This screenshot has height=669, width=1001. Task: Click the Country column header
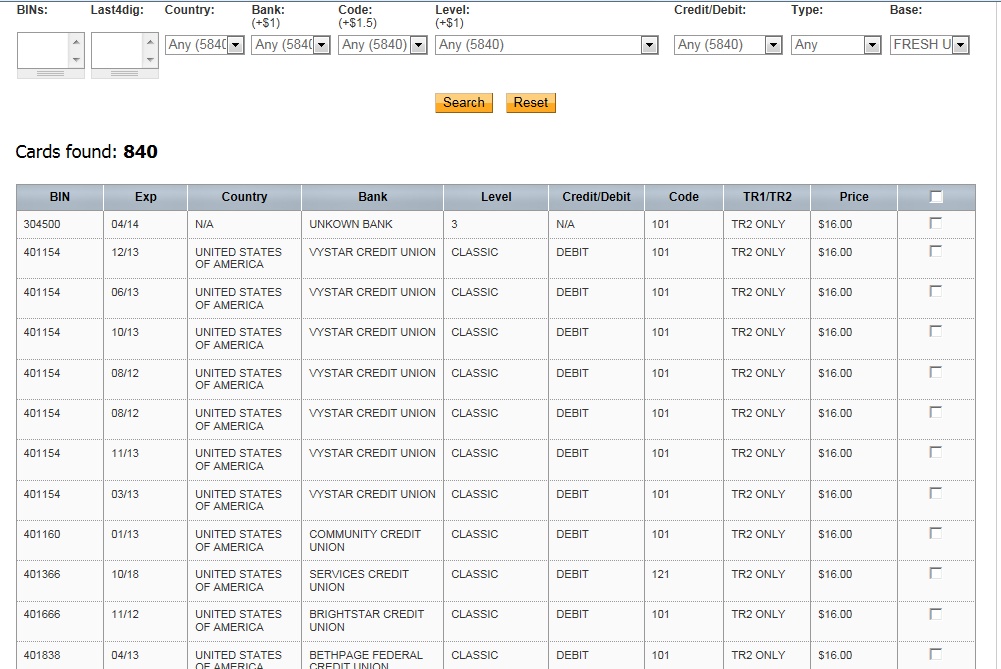pyautogui.click(x=245, y=197)
